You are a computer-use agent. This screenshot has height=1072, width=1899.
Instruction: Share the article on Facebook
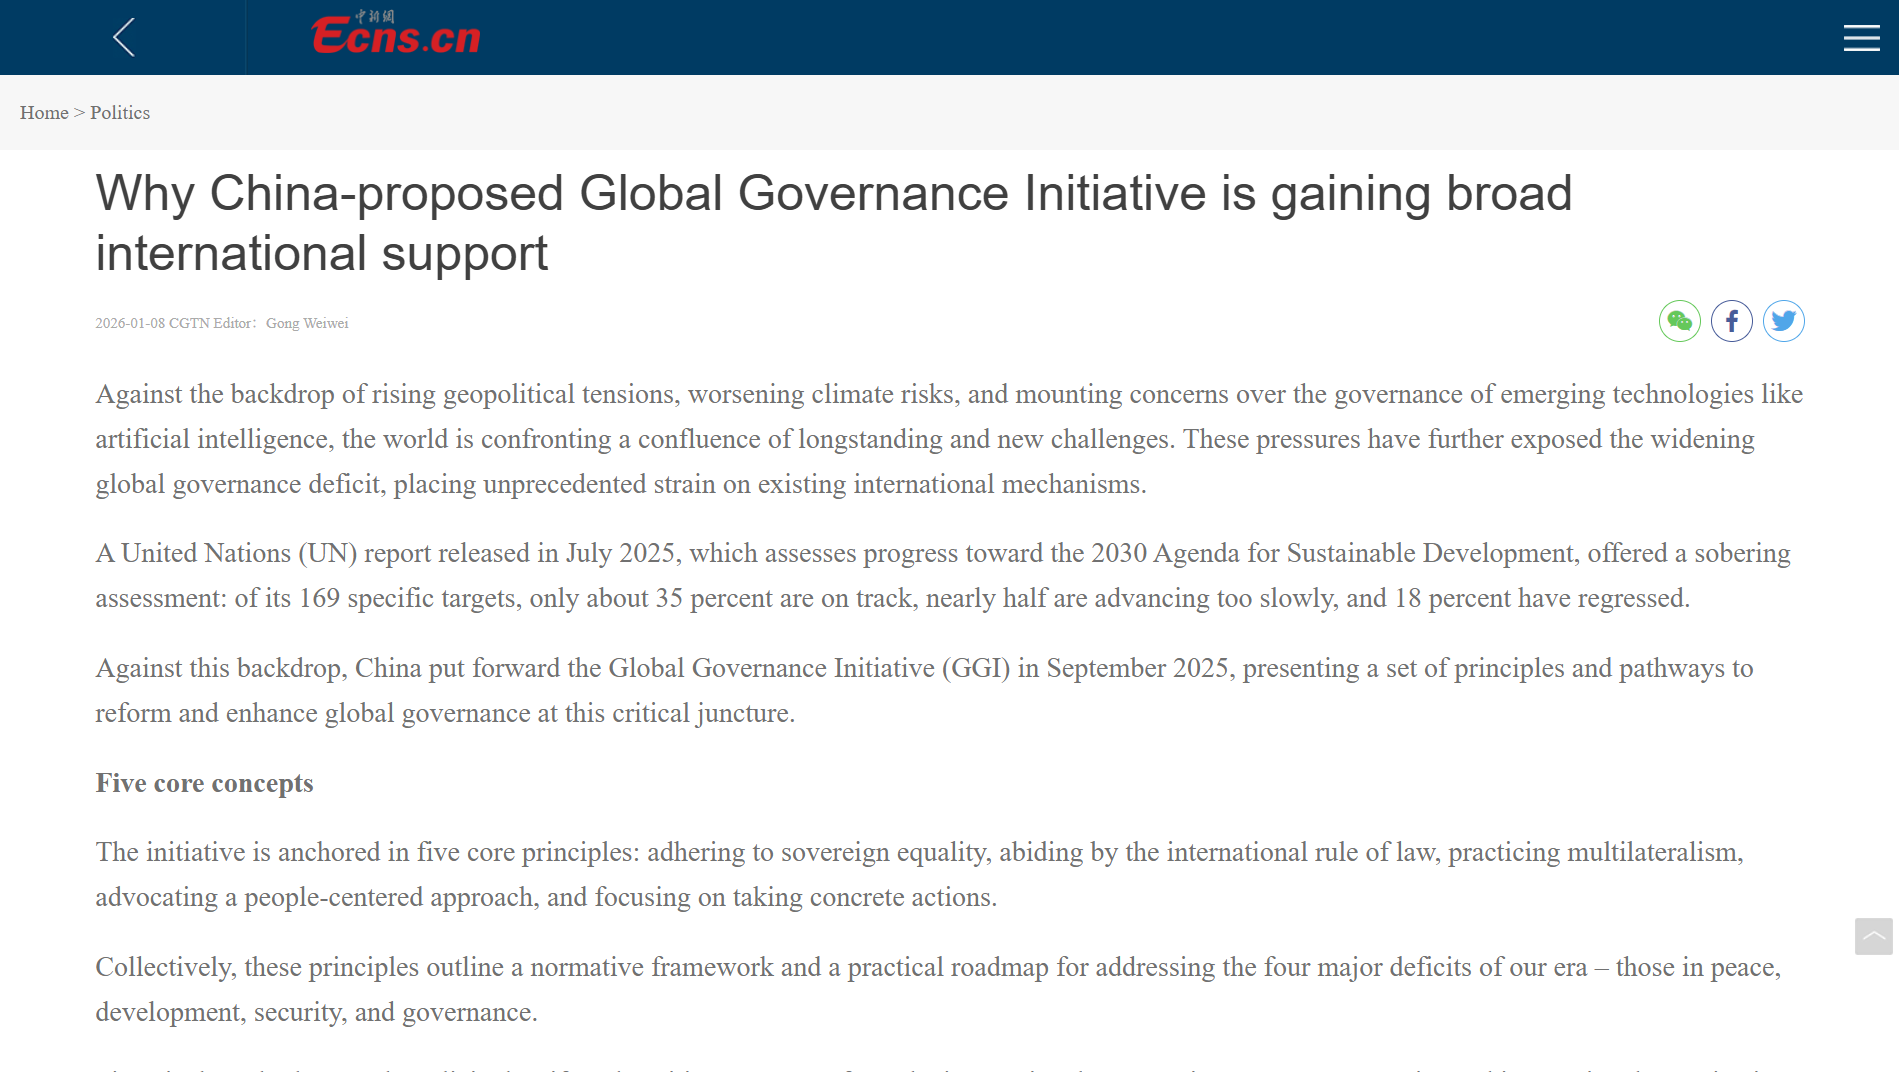[1731, 321]
